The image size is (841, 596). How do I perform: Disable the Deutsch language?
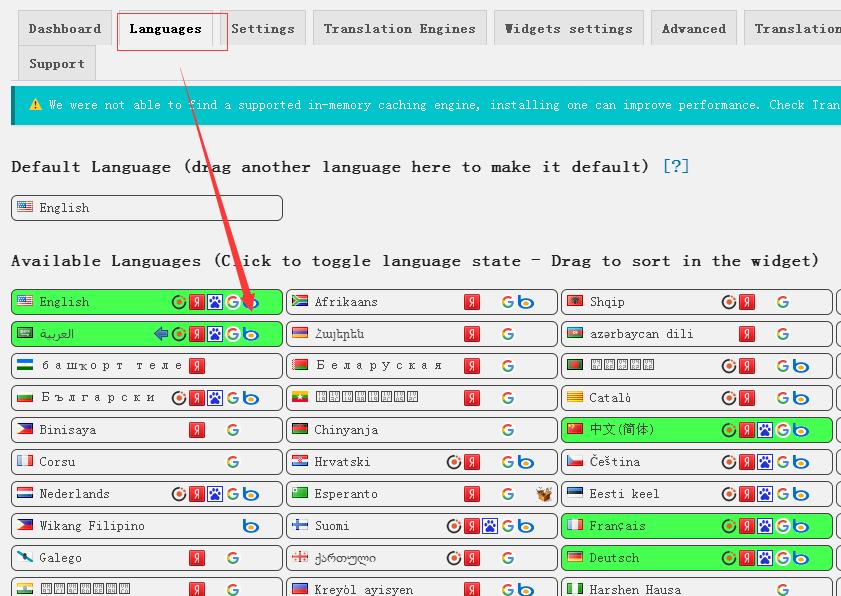(697, 558)
